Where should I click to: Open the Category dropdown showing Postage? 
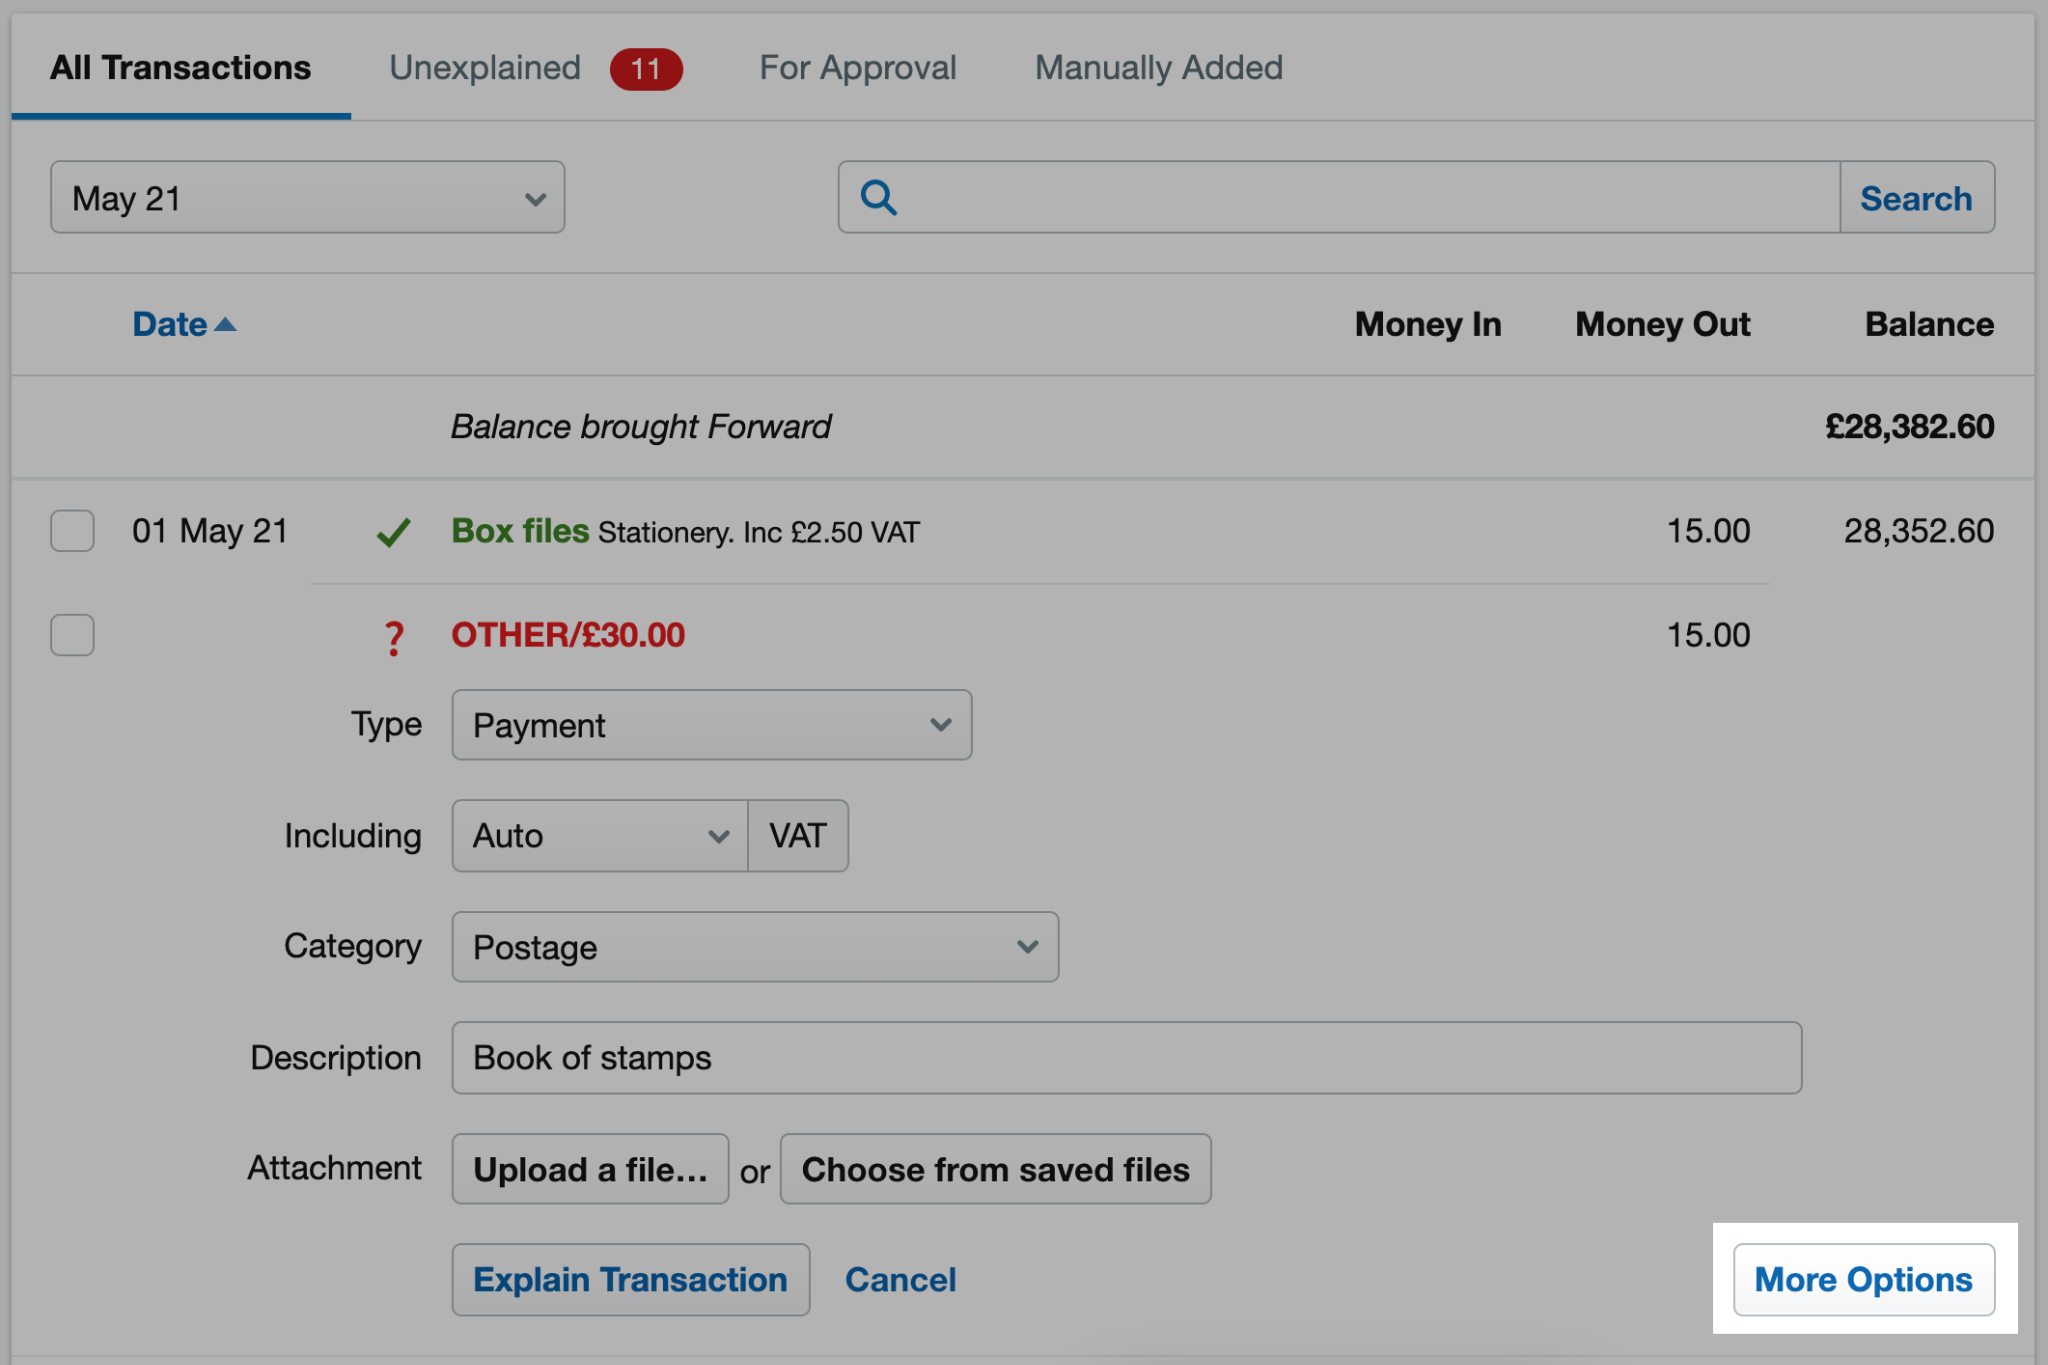755,947
